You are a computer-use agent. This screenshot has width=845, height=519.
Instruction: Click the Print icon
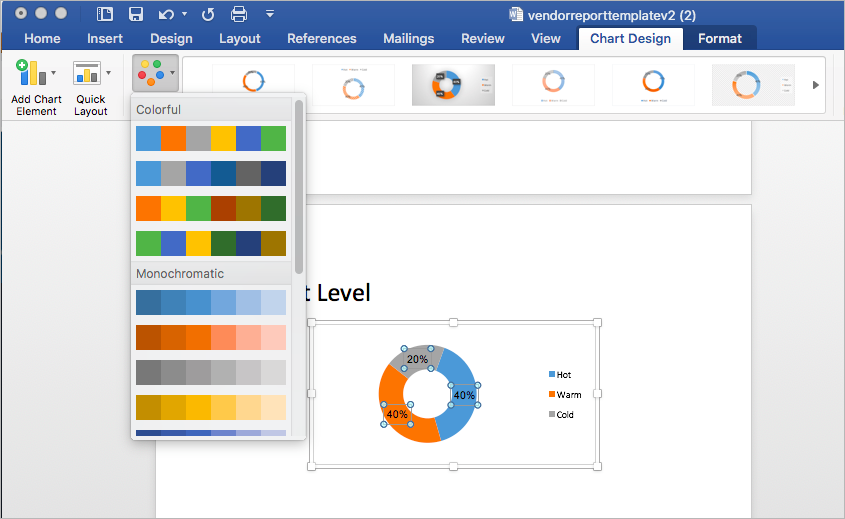tap(239, 14)
